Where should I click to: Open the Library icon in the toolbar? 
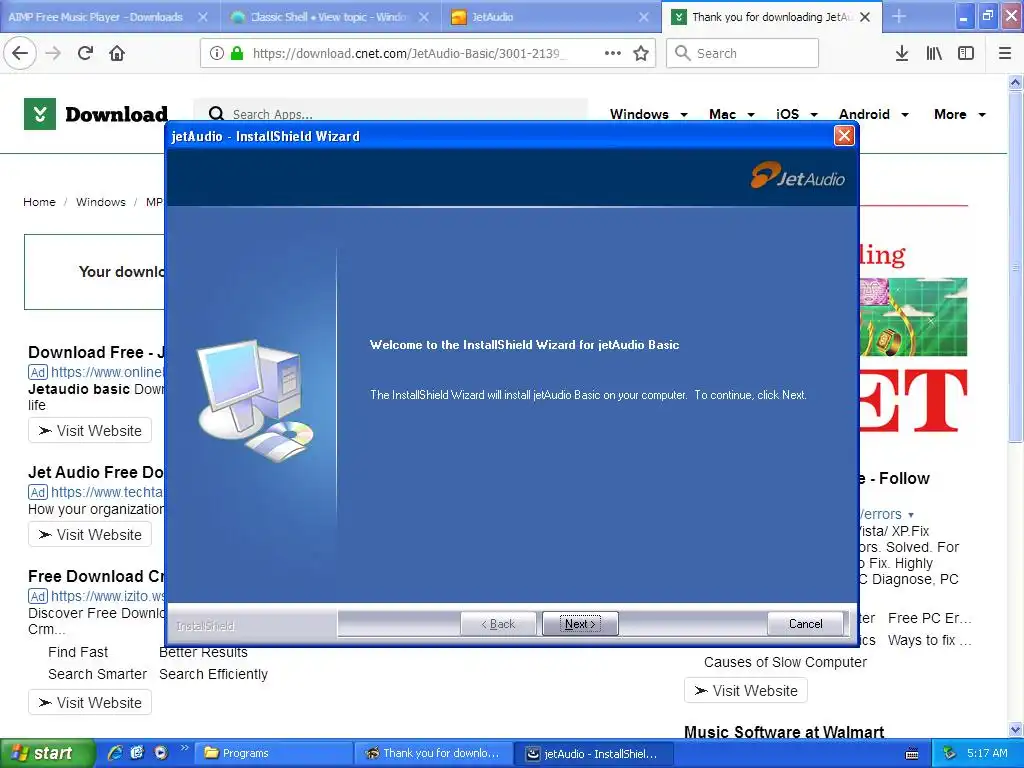point(934,53)
